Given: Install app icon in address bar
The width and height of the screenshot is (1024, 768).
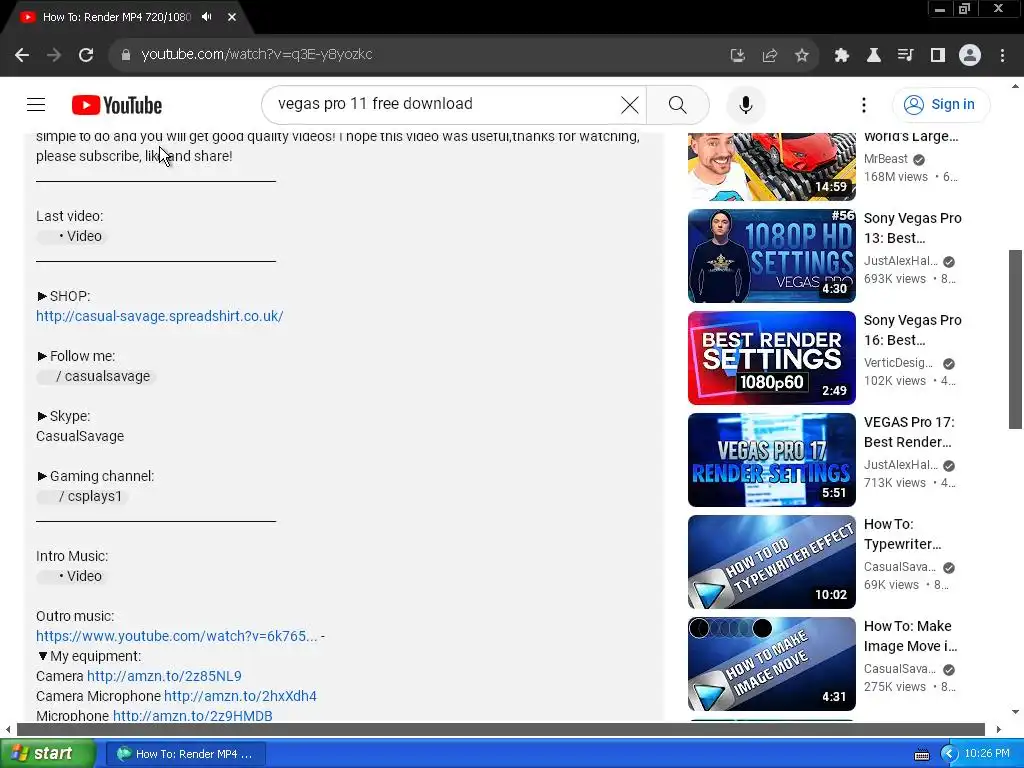Looking at the screenshot, I should [737, 56].
